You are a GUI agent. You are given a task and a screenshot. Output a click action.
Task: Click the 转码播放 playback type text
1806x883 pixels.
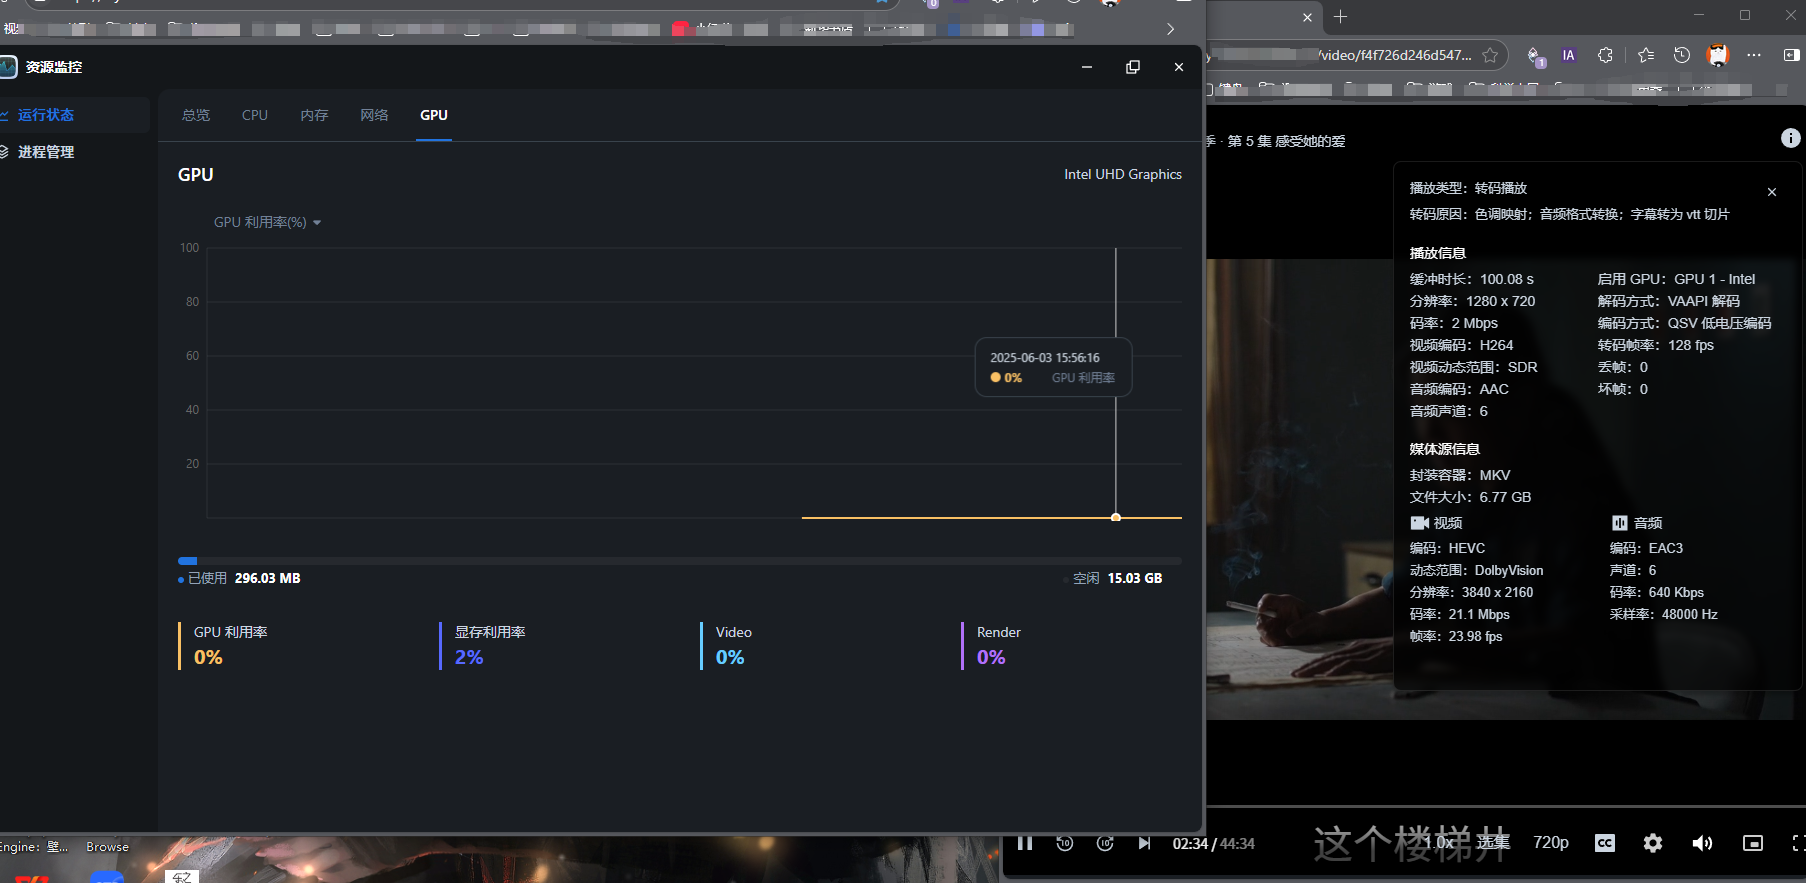1501,188
